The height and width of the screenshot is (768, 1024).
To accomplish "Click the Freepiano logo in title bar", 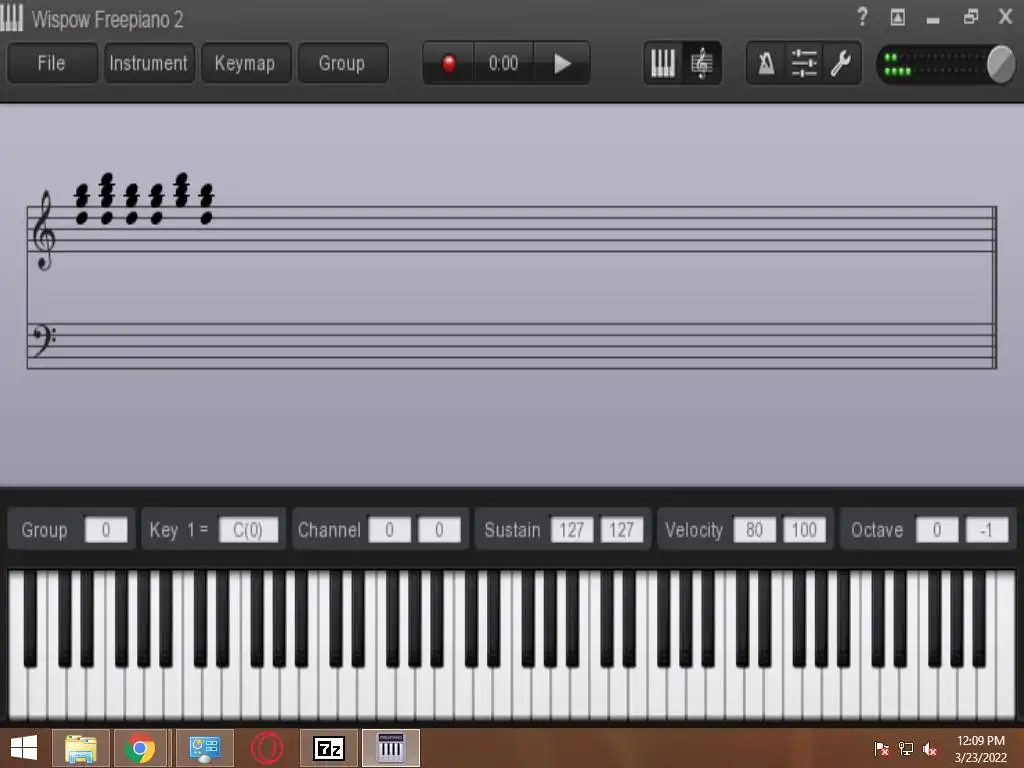I will point(12,18).
